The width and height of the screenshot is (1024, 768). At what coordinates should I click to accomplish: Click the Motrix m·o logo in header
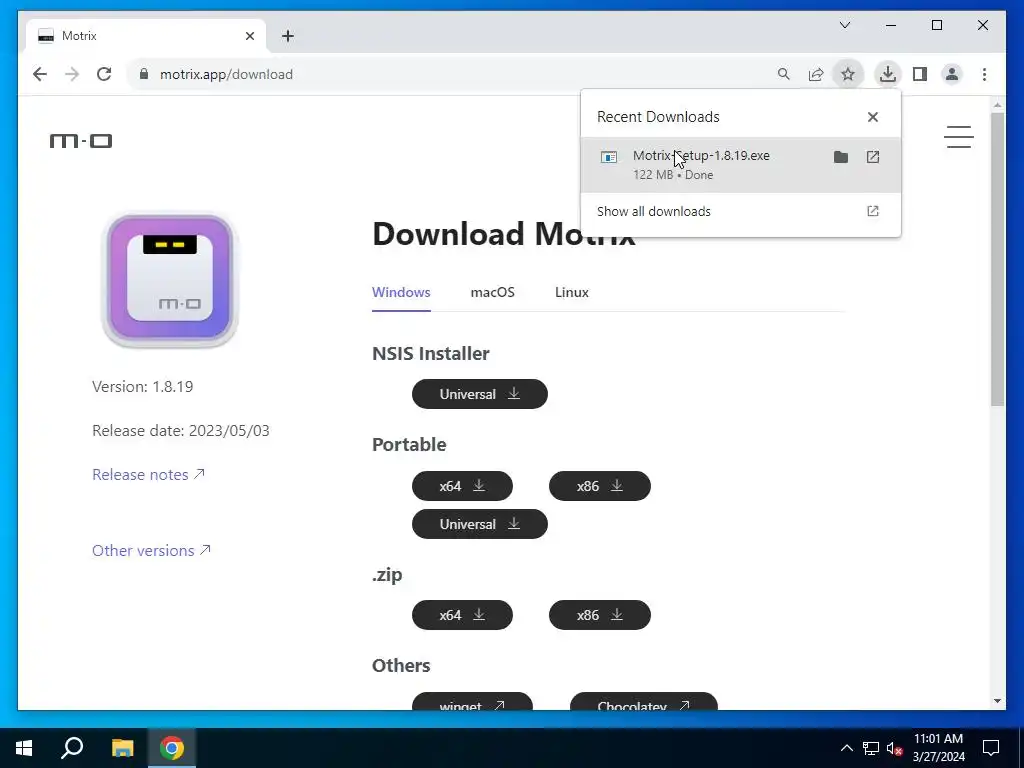(81, 140)
